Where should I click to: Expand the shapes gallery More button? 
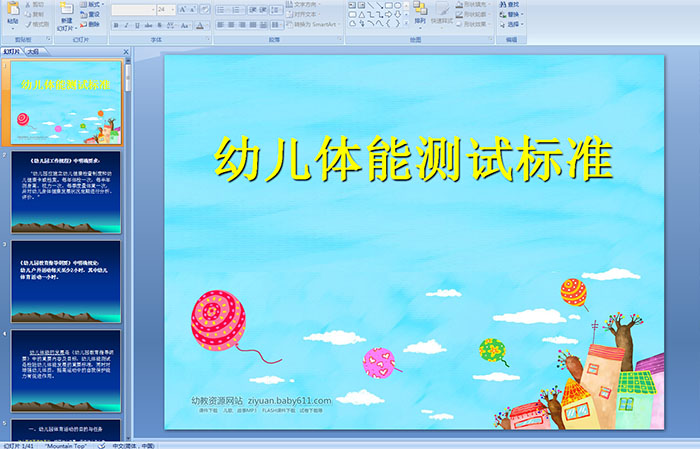click(406, 23)
